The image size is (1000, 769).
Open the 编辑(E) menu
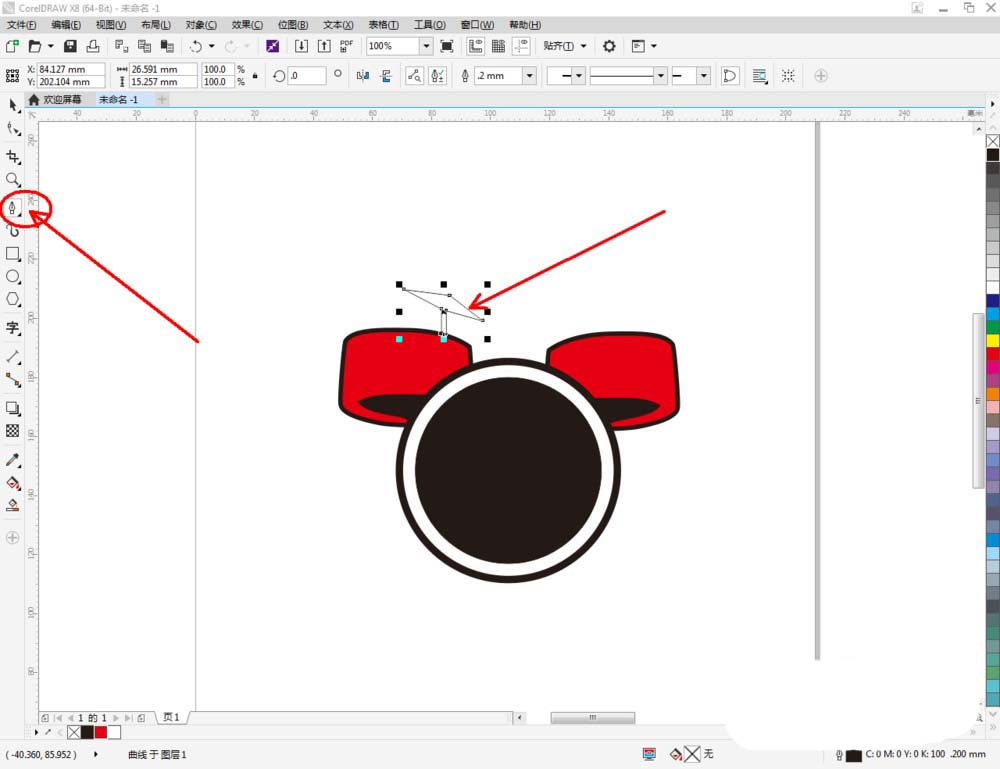click(66, 24)
